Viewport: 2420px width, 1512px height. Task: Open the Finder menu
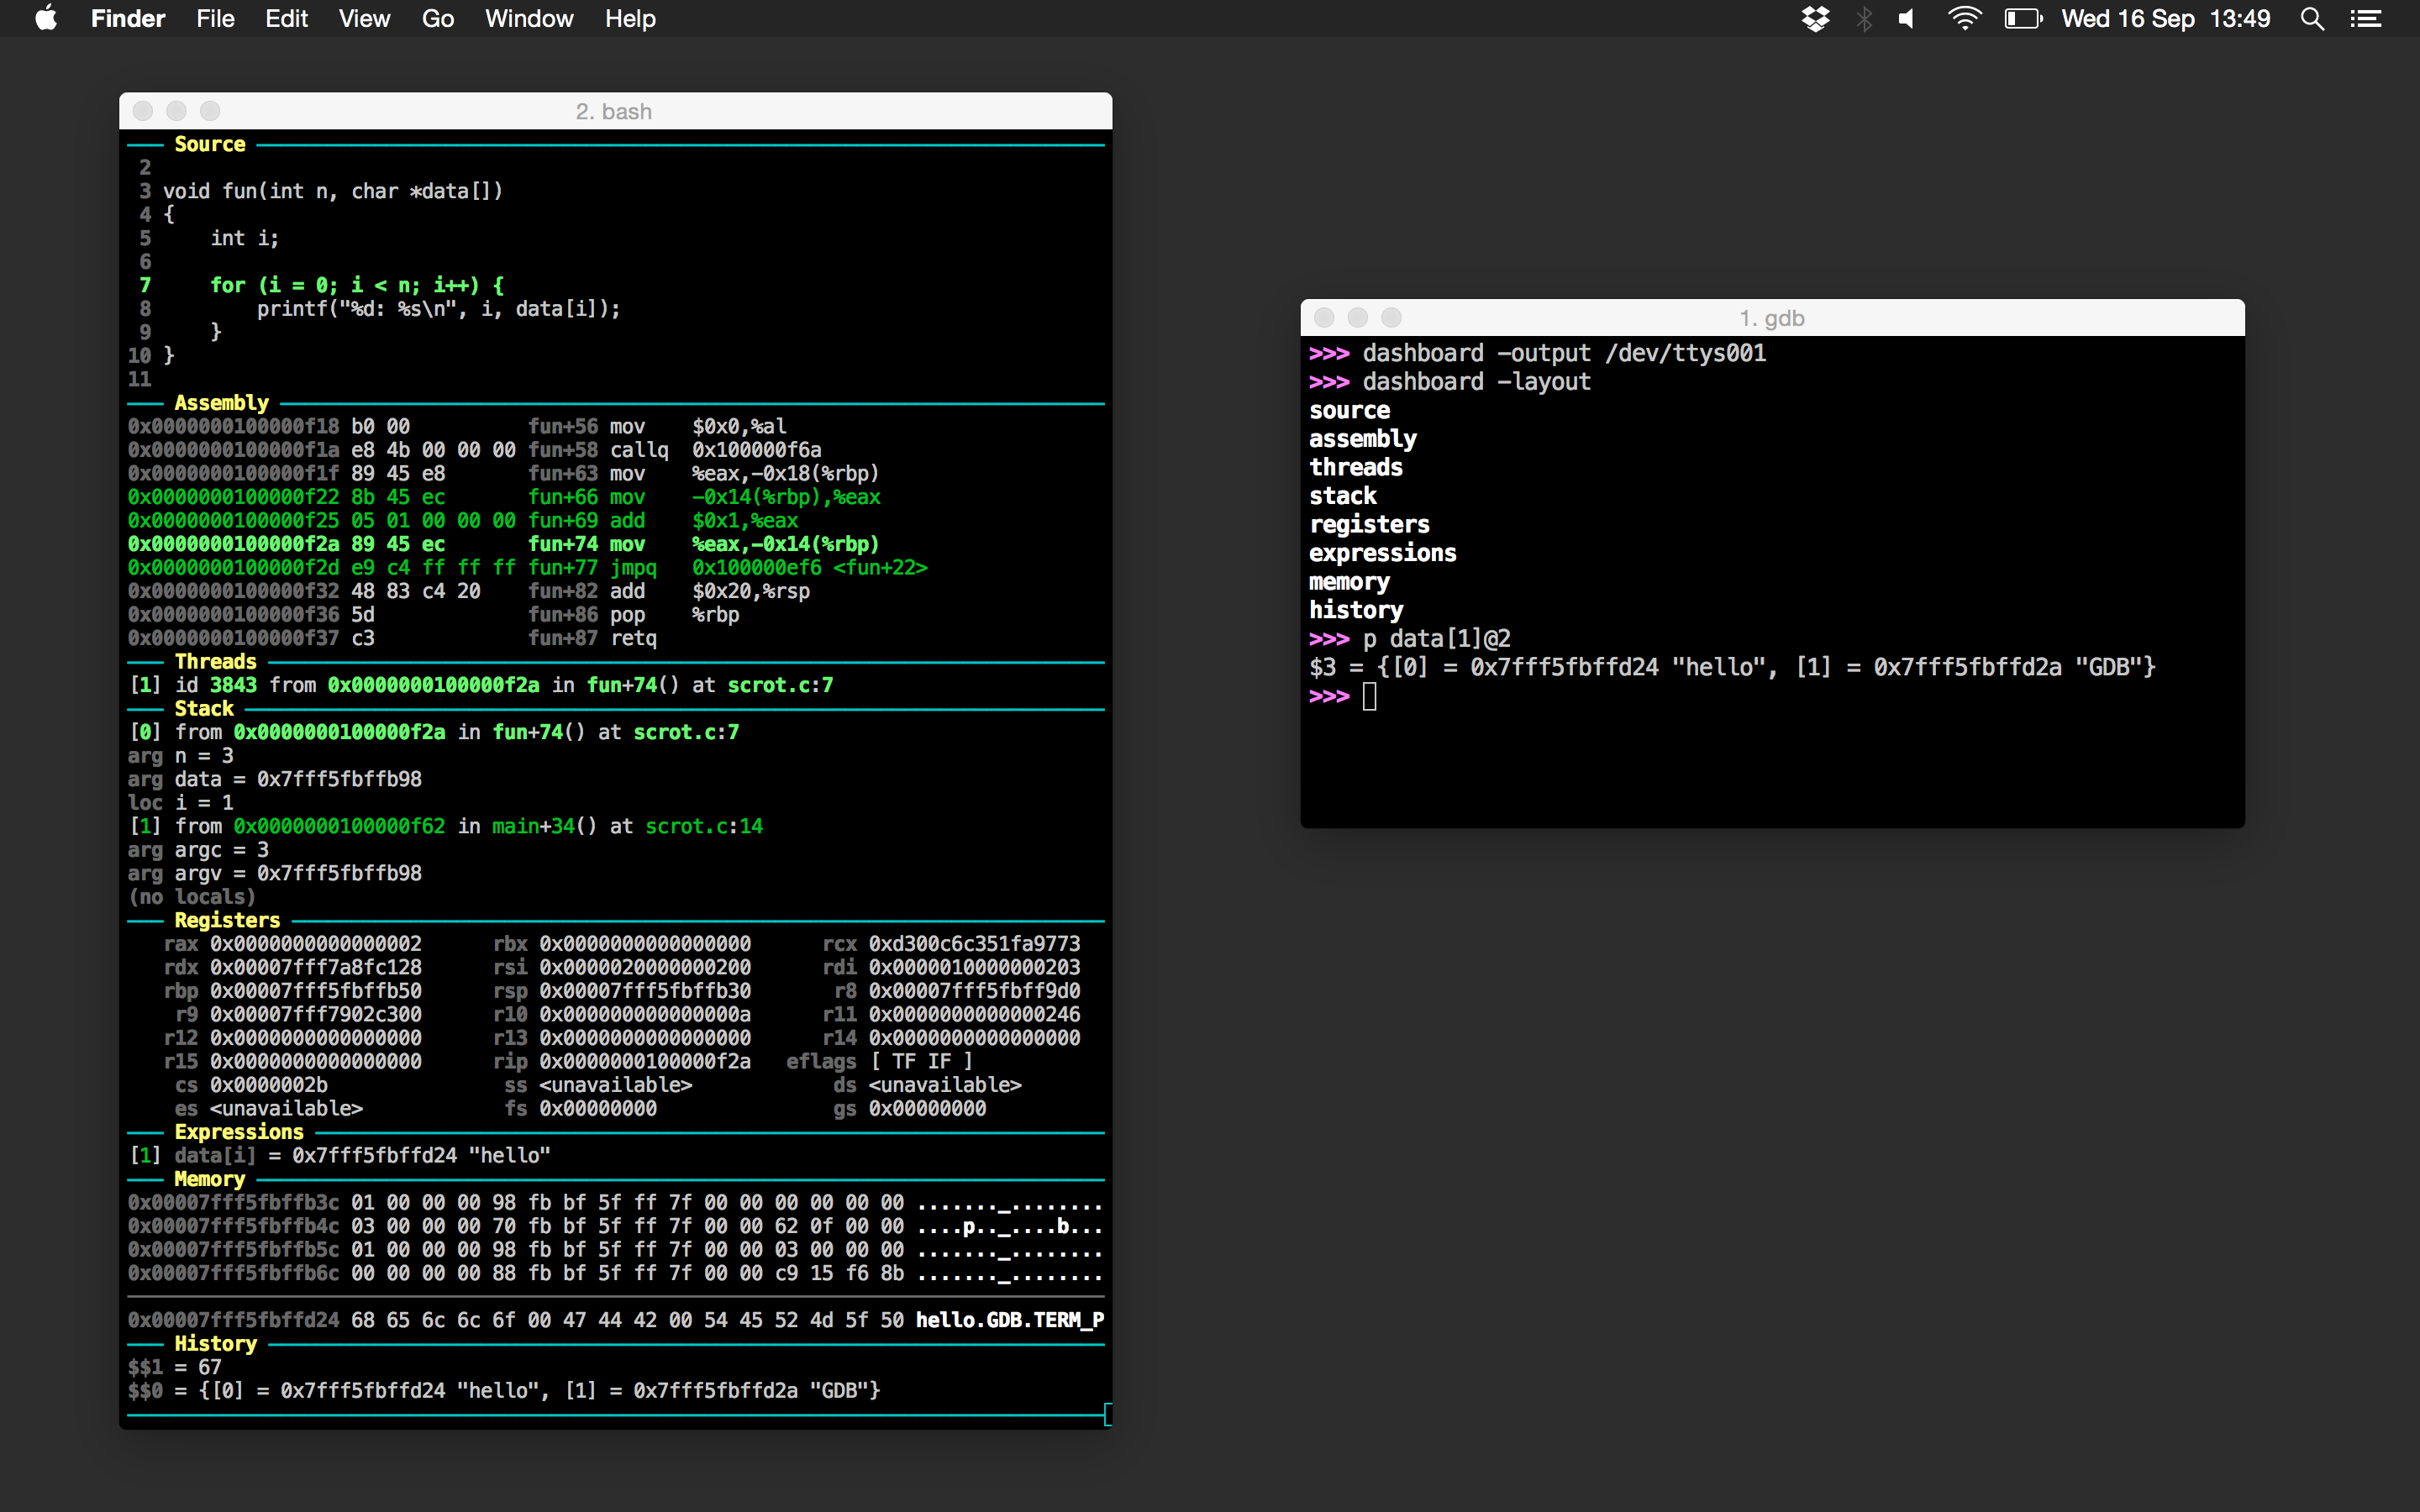(x=127, y=18)
